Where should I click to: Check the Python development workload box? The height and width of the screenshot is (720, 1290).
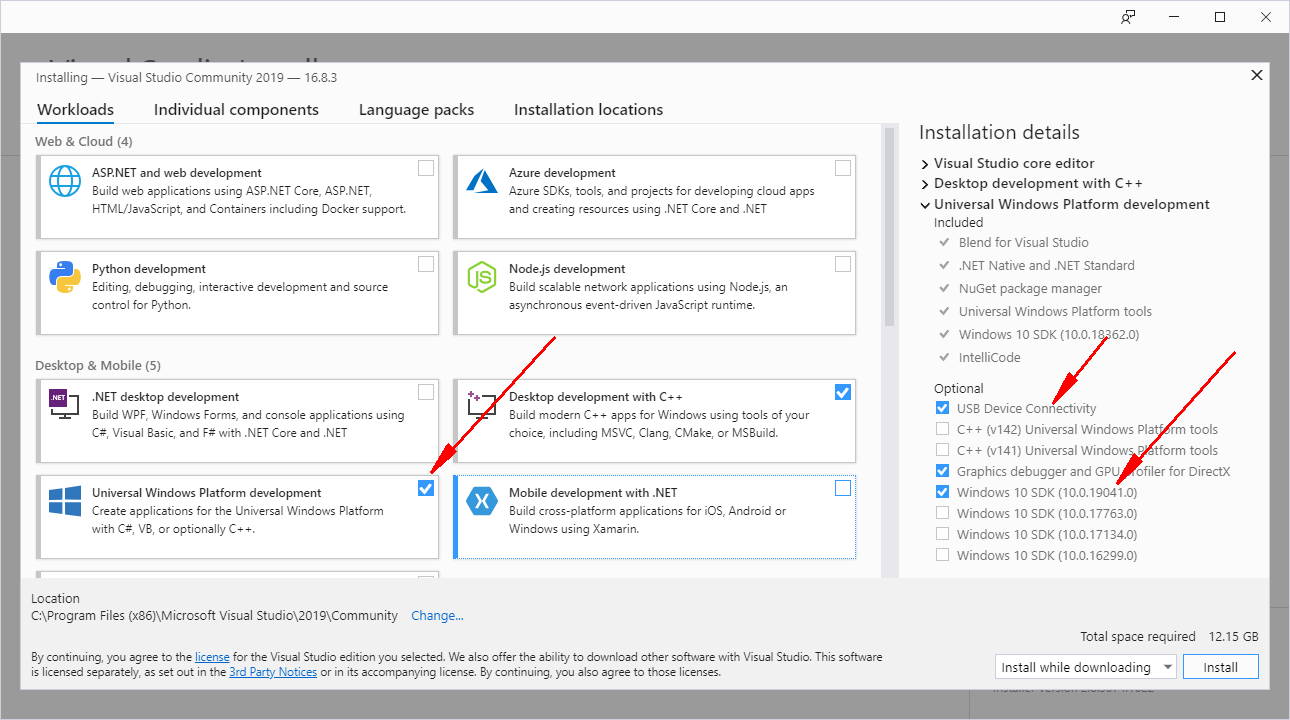tap(426, 264)
